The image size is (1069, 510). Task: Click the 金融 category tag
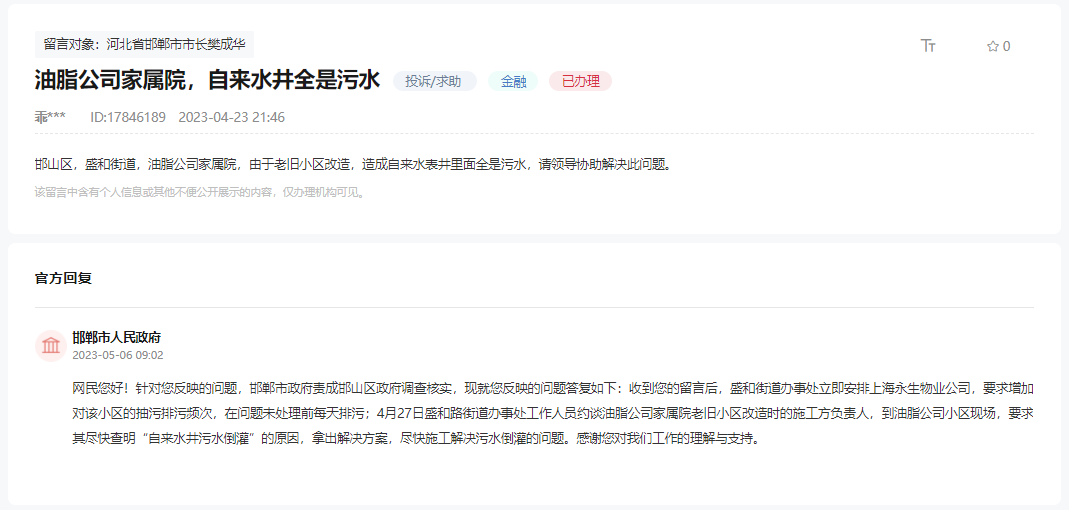(x=513, y=81)
